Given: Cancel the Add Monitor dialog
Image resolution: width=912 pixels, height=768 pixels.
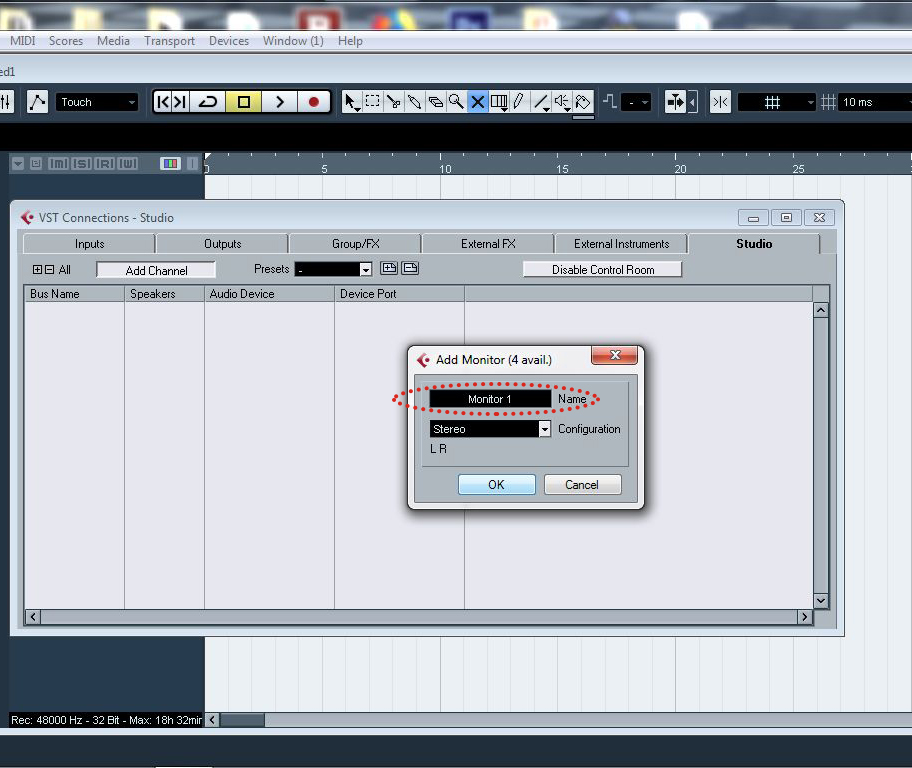Looking at the screenshot, I should coord(582,485).
